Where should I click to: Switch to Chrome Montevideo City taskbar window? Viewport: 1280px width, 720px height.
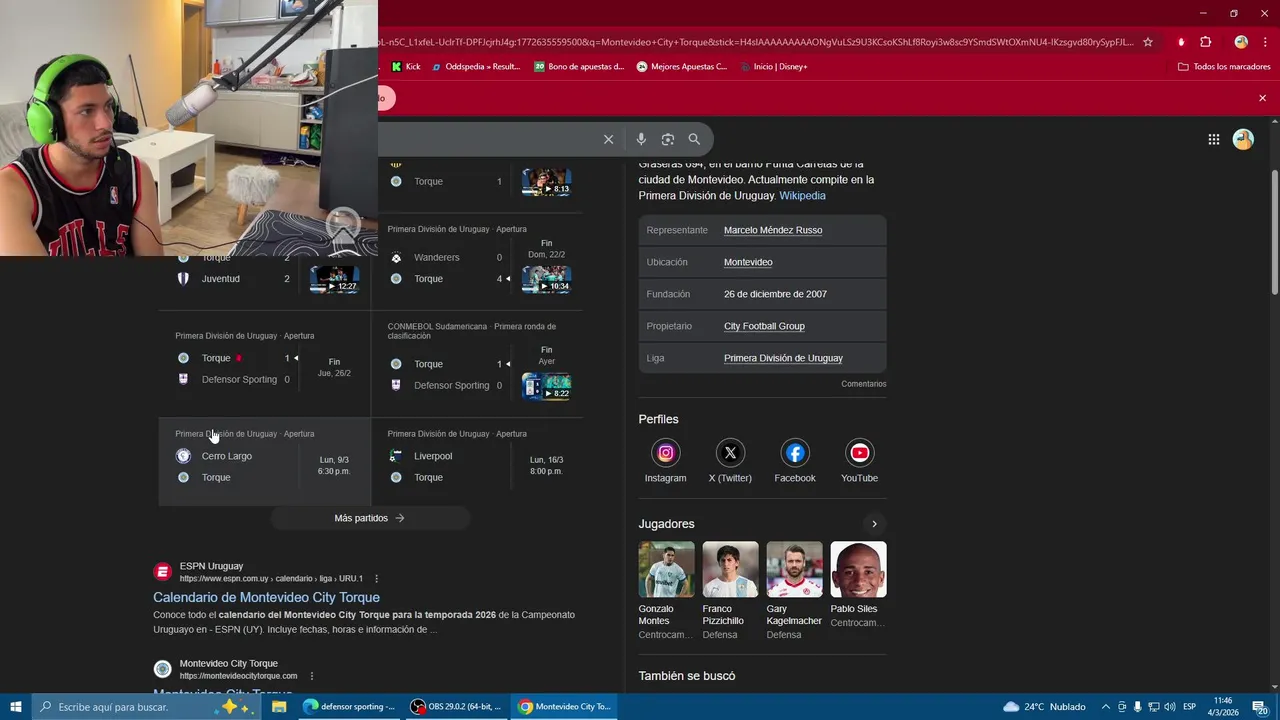tap(564, 707)
